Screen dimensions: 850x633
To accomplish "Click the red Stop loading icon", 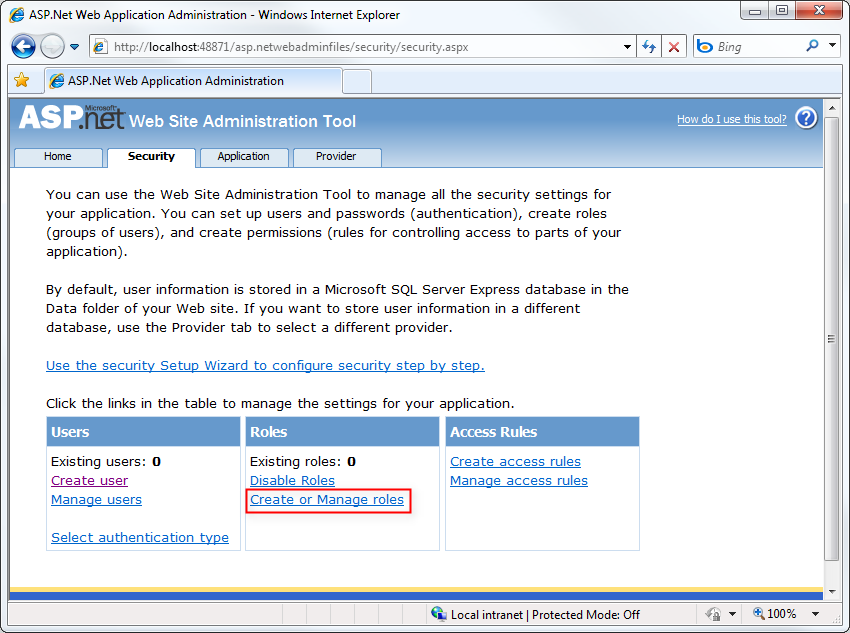I will coord(674,47).
